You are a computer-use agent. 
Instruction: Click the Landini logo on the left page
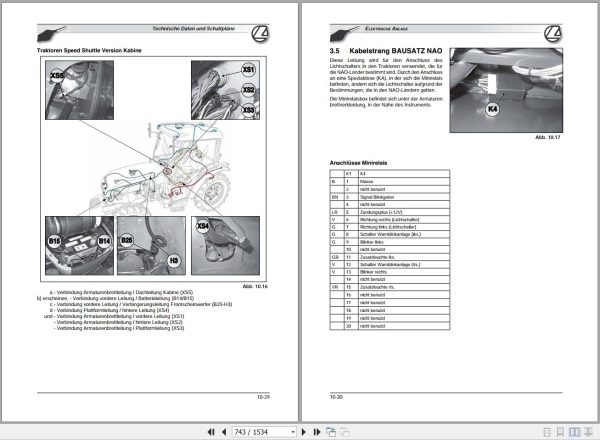pos(260,34)
